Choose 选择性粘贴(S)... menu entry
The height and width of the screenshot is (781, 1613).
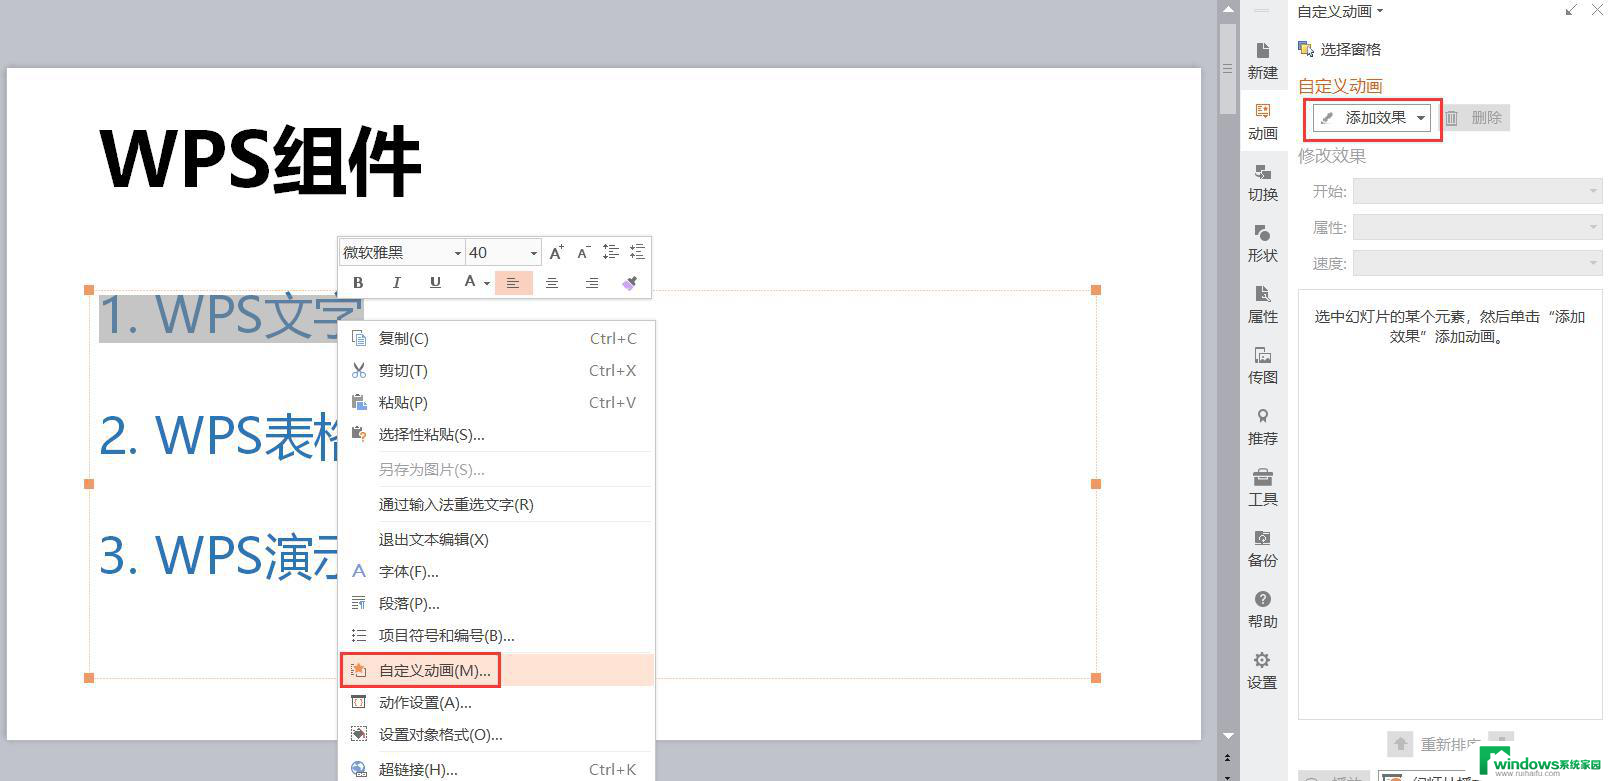(x=497, y=434)
